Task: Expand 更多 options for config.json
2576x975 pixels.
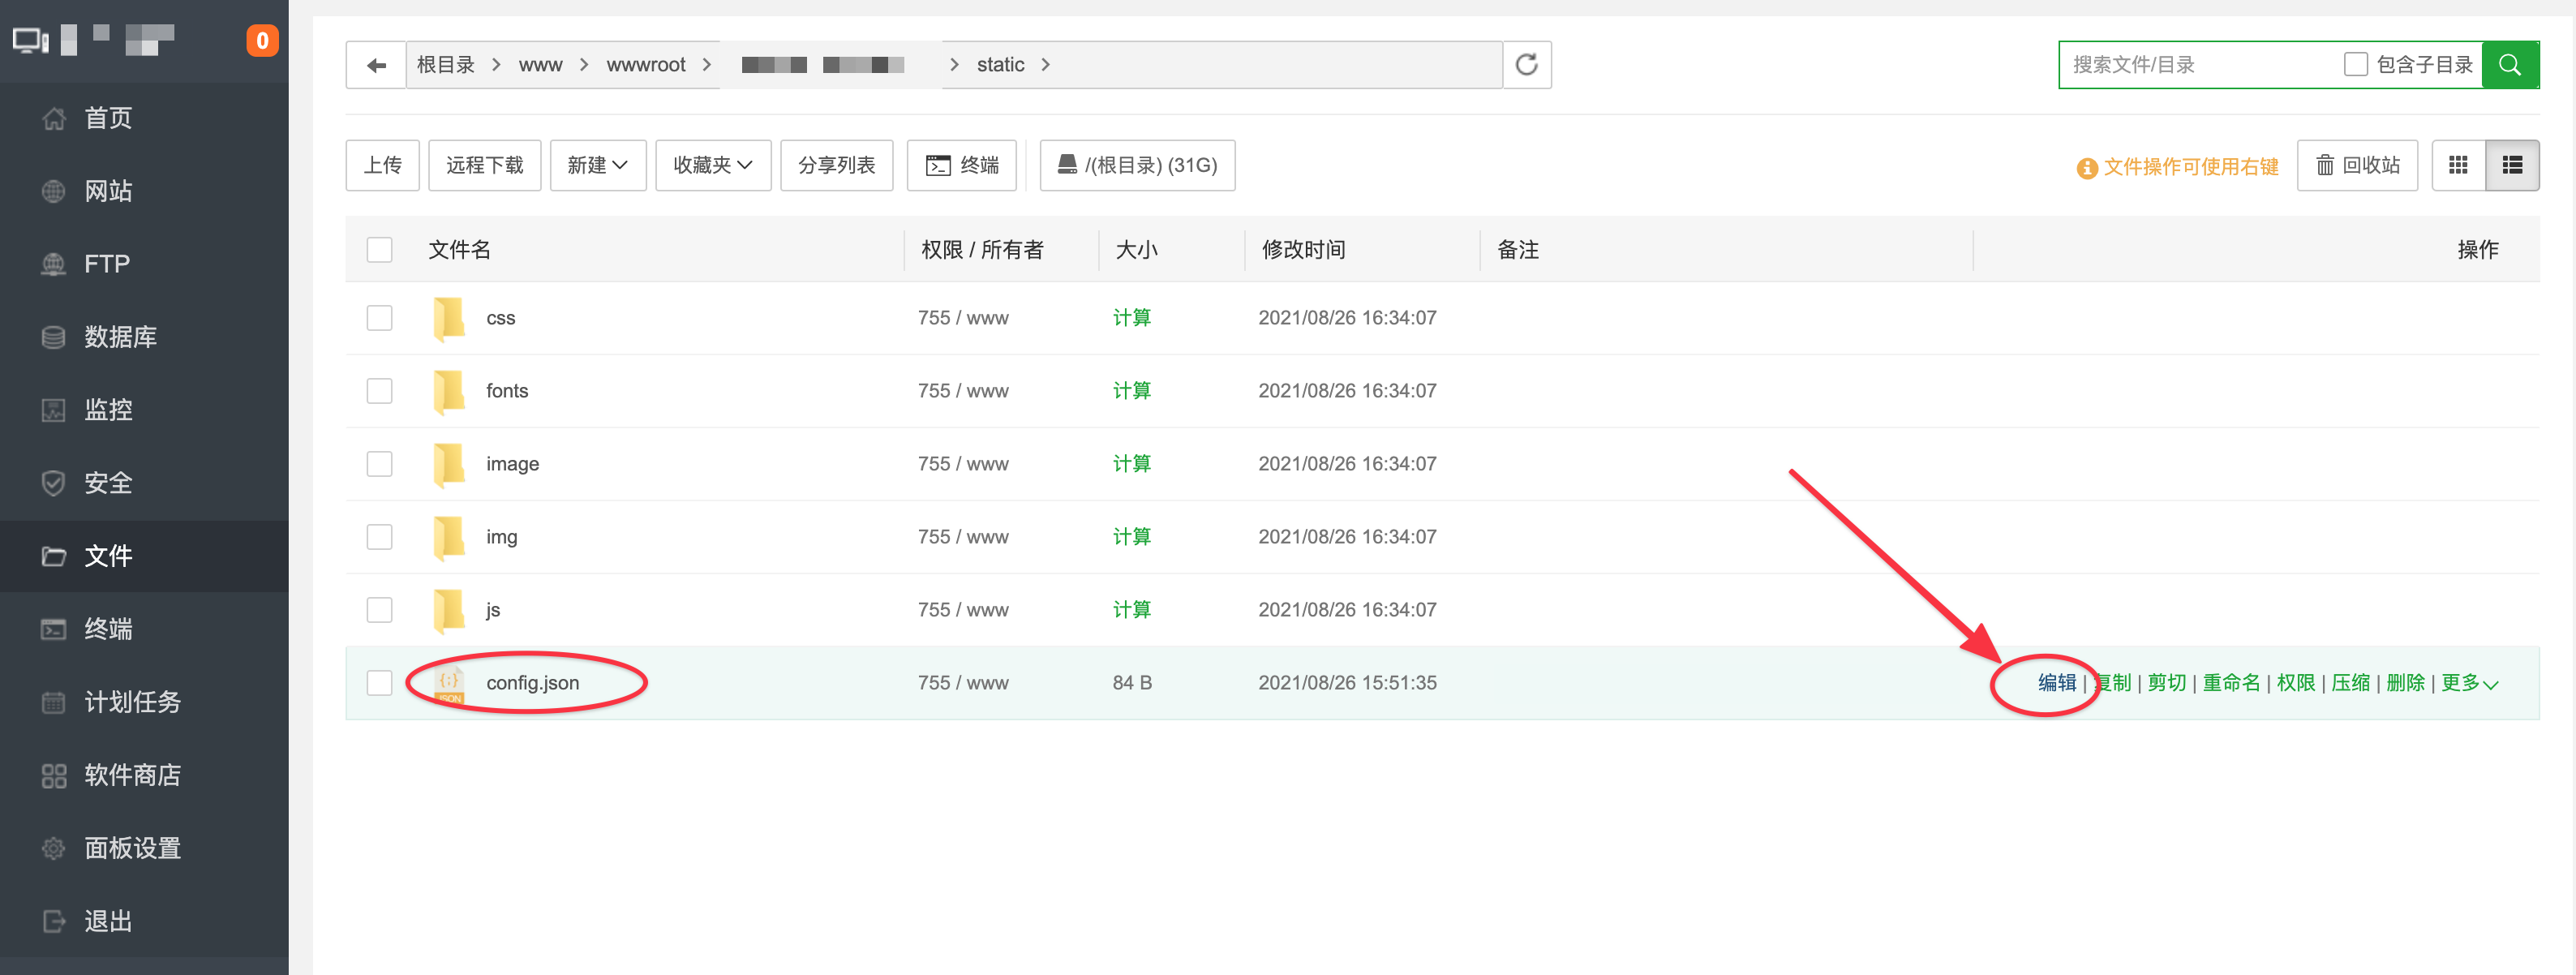Action: pos(2469,683)
